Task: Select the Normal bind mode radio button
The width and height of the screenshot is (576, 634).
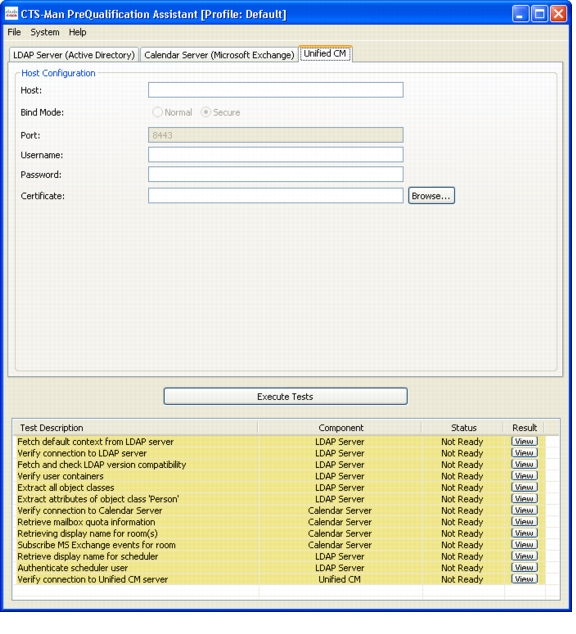Action: point(157,112)
